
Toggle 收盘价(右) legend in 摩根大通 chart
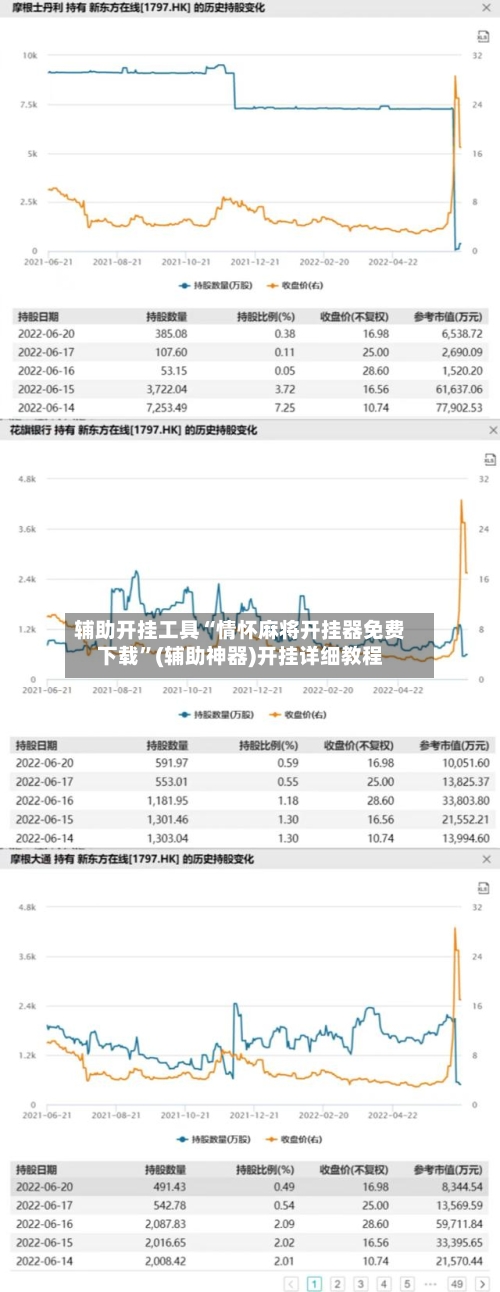click(x=294, y=1139)
